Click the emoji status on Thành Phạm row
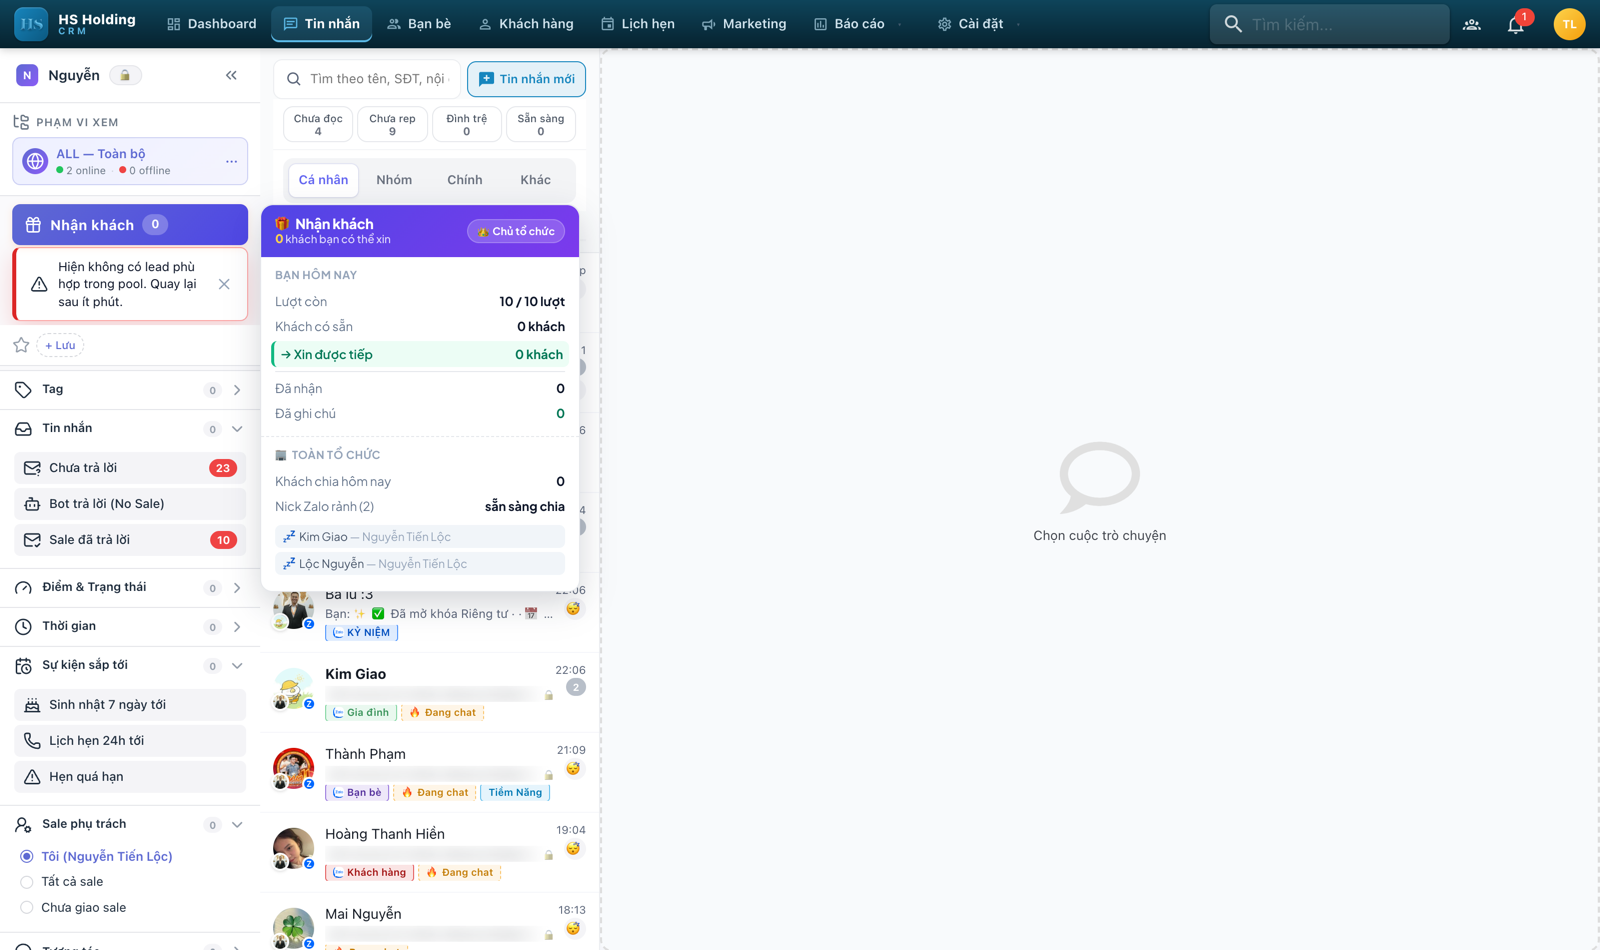The width and height of the screenshot is (1600, 950). point(573,768)
